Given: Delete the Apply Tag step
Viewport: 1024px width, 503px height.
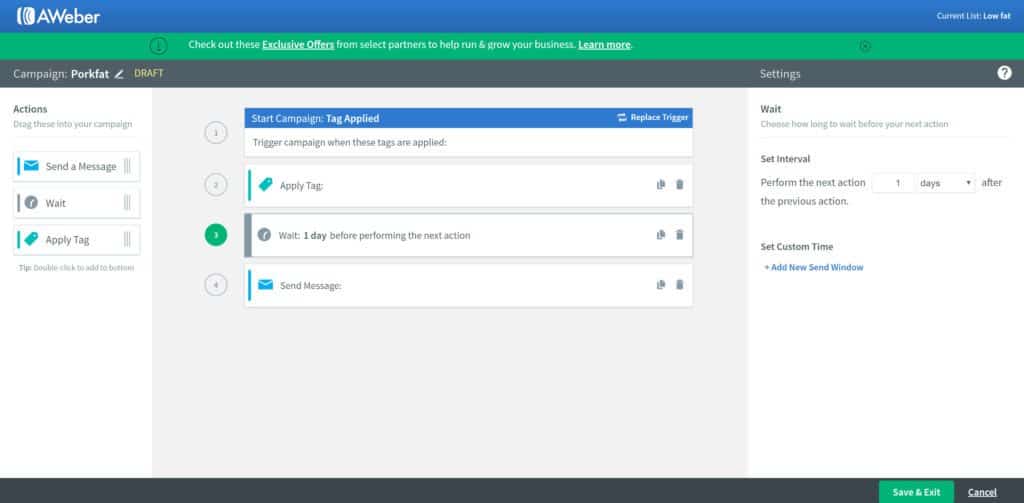Looking at the screenshot, I should click(x=680, y=185).
